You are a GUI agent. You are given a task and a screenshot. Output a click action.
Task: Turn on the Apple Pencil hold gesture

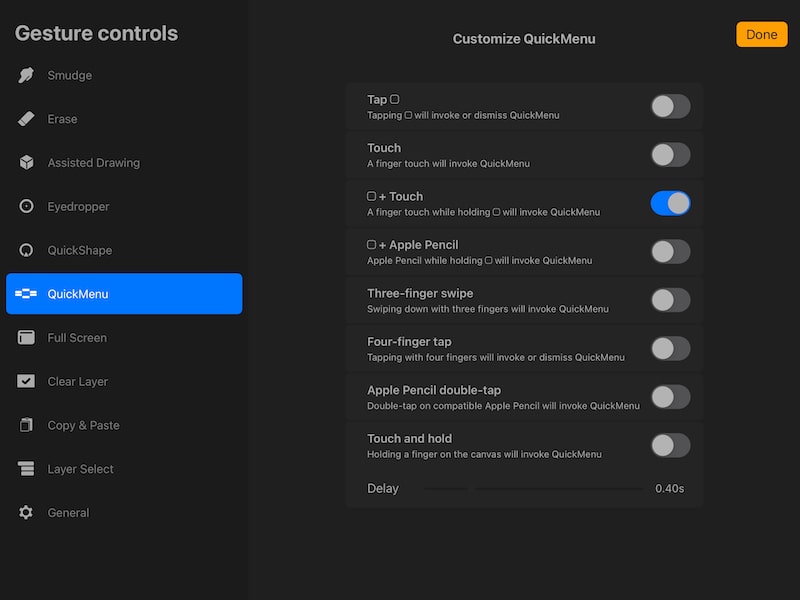coord(670,252)
